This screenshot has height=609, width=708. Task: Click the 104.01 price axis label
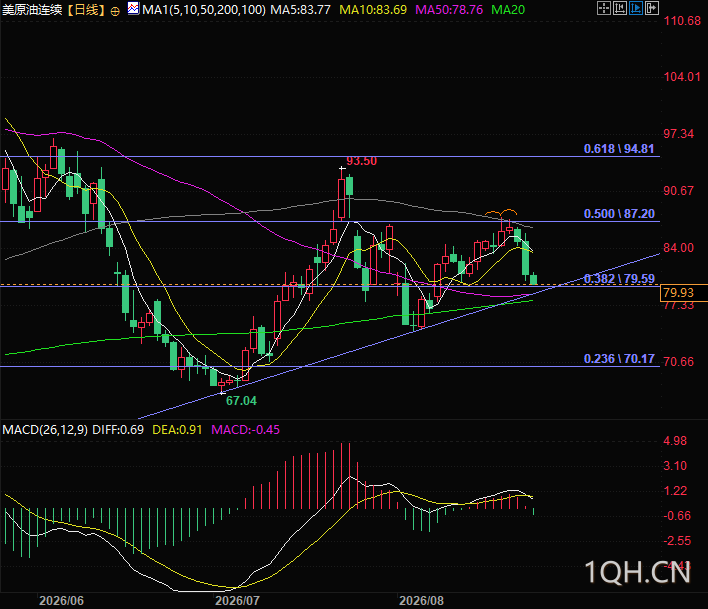click(x=682, y=77)
